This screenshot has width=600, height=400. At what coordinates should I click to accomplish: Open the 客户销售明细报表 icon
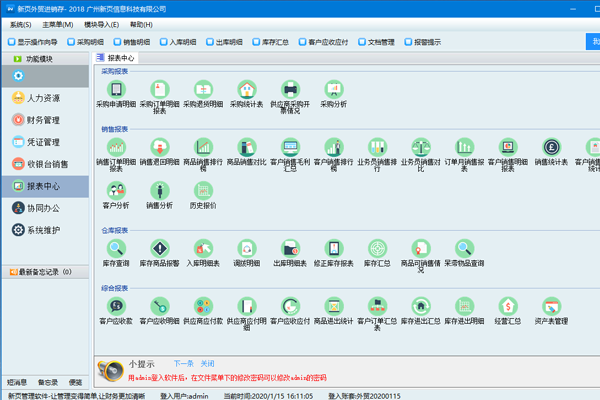[508, 147]
